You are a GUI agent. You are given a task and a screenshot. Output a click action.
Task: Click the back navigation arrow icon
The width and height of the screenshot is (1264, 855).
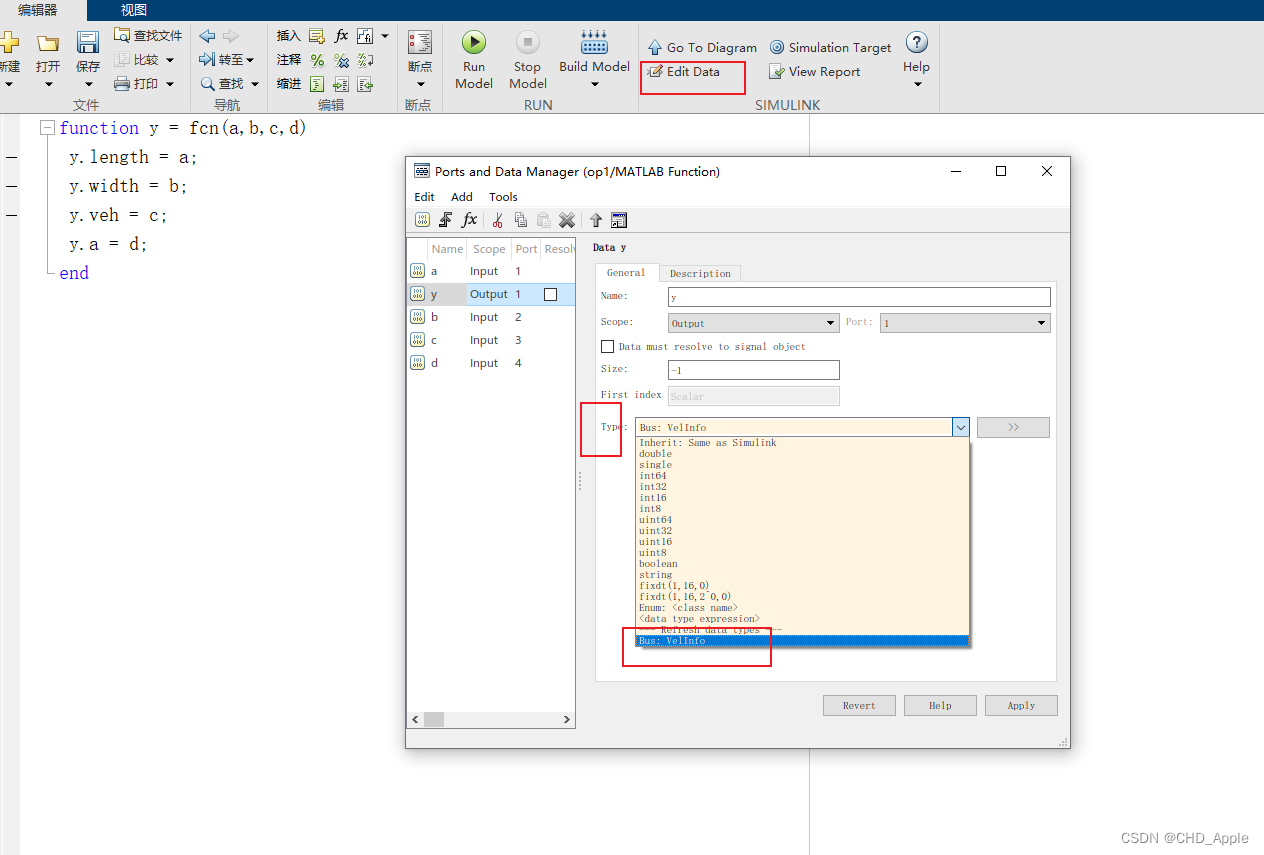207,36
